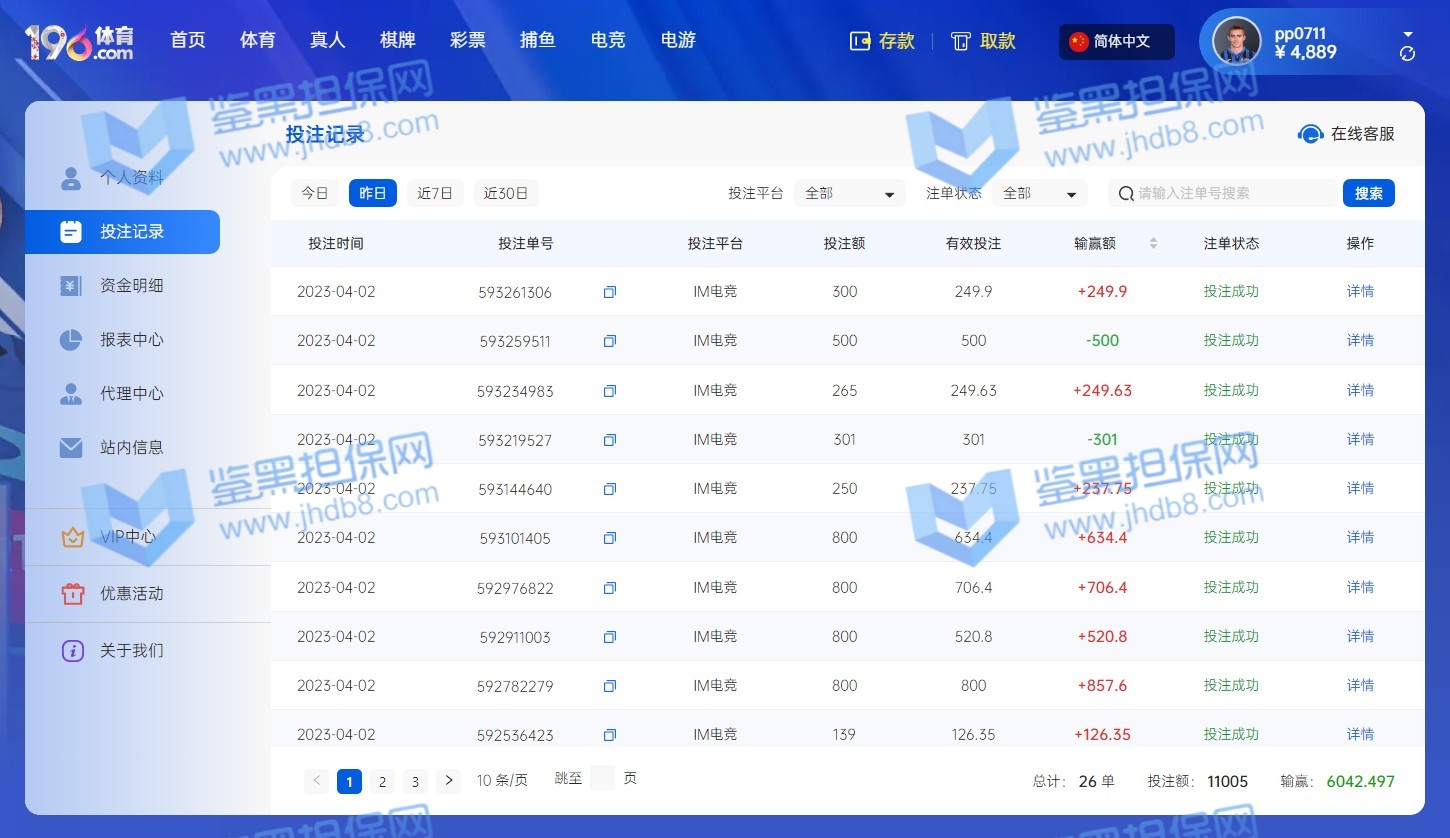Click the sort arrows on 输赢额 column
1450x838 pixels.
coord(1153,243)
